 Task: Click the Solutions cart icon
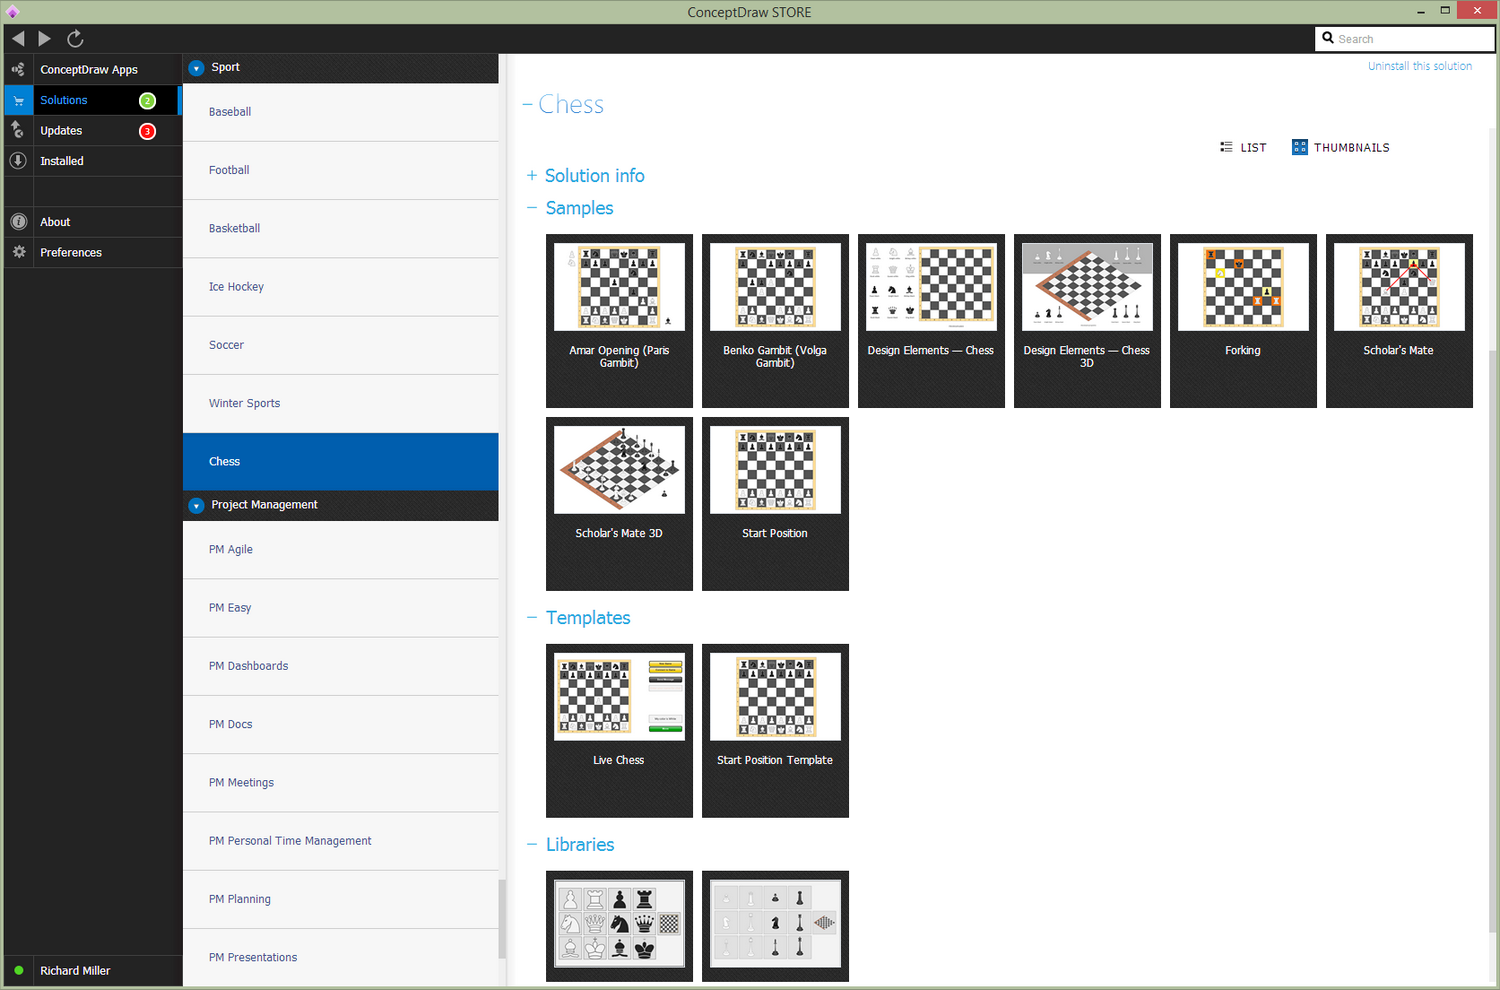(x=18, y=100)
